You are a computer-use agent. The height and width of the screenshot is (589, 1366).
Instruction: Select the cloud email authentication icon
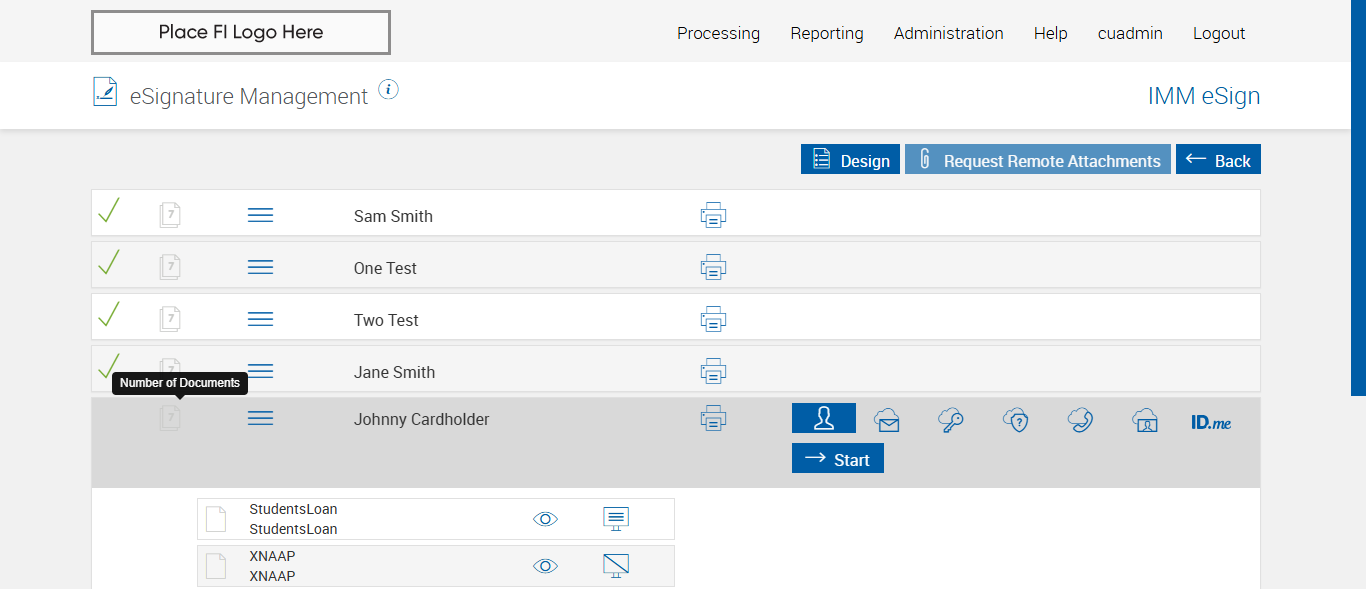tap(887, 420)
